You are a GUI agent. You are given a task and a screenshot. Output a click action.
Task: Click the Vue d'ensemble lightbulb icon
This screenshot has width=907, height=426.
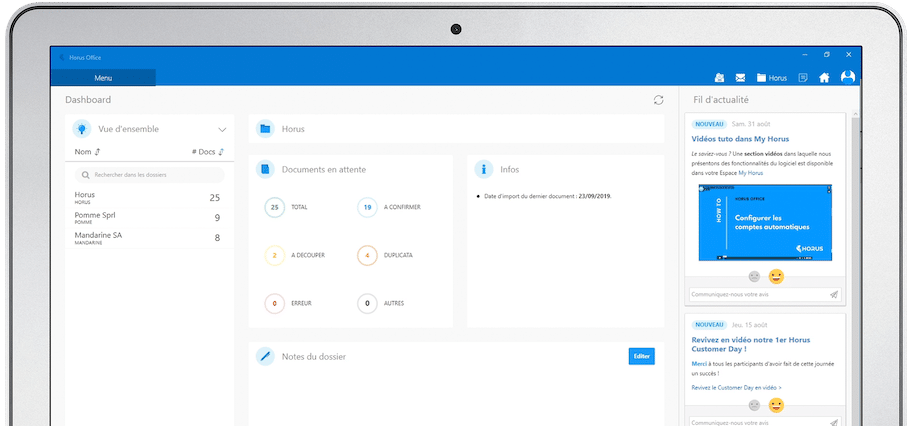82,128
